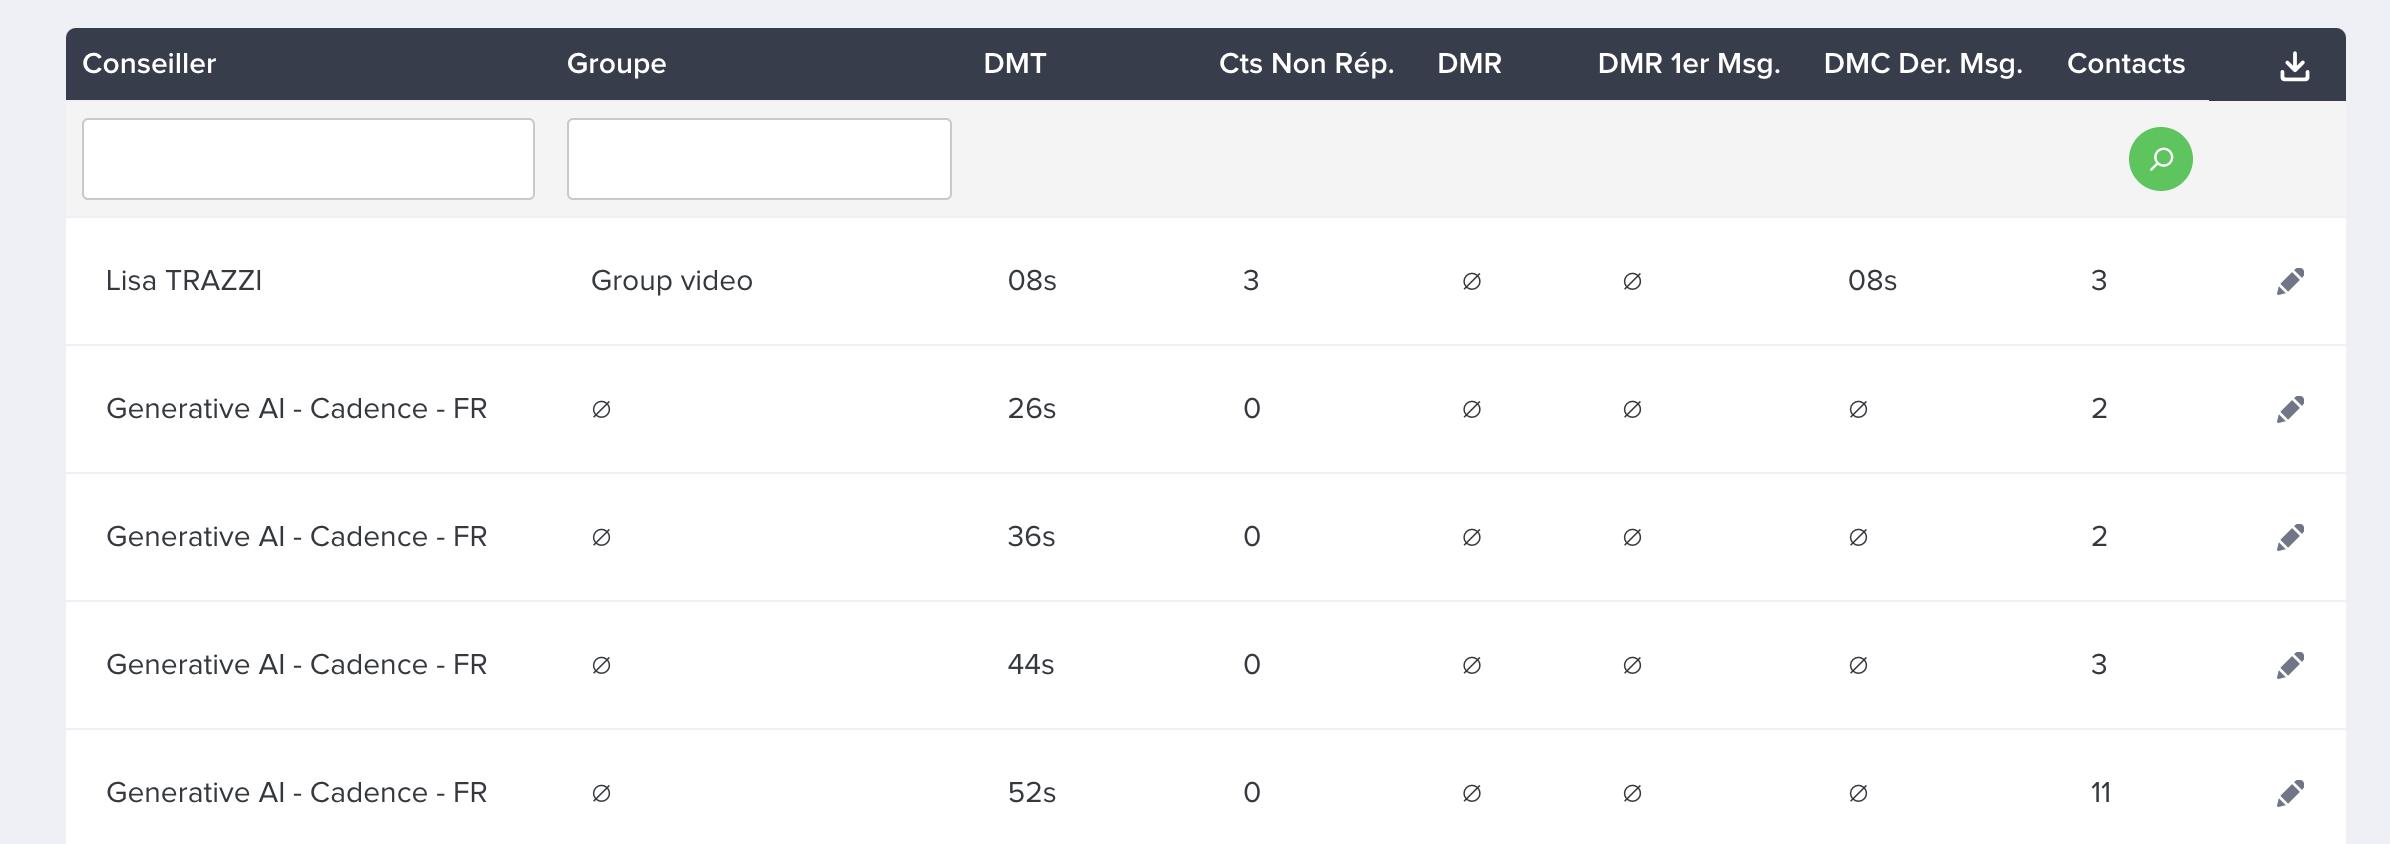
Task: Click pencil icon on the 36s row
Action: [2290, 537]
